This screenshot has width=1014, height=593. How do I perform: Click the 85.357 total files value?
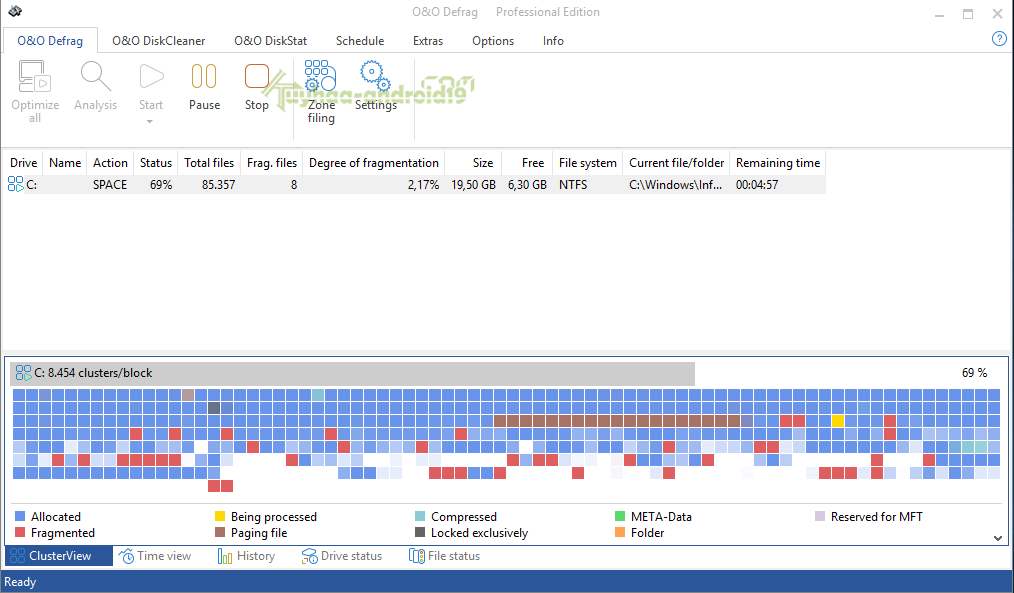219,185
